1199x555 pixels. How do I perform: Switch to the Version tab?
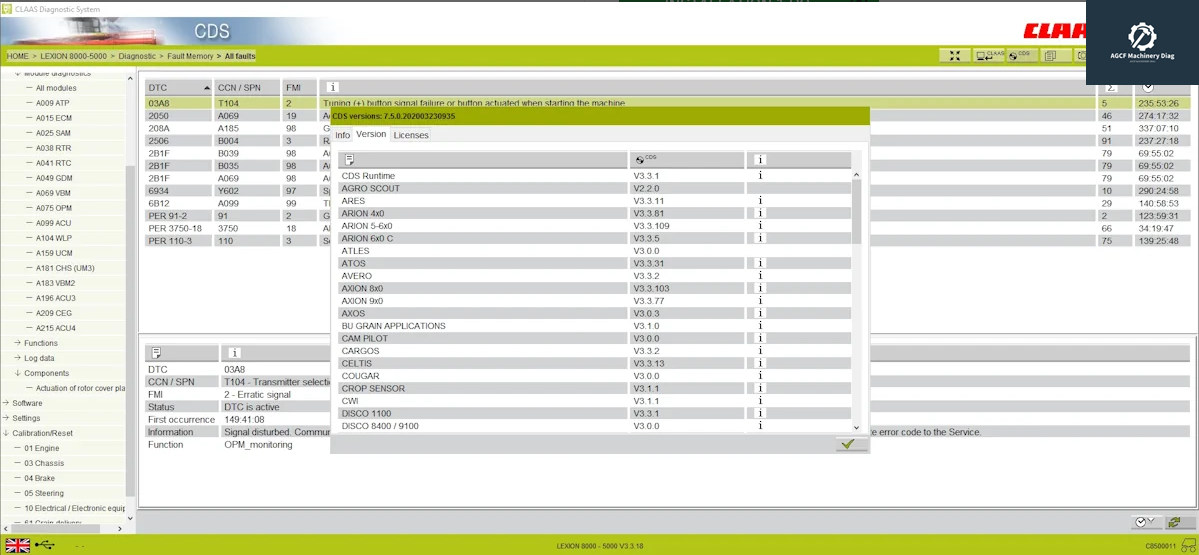(x=371, y=135)
